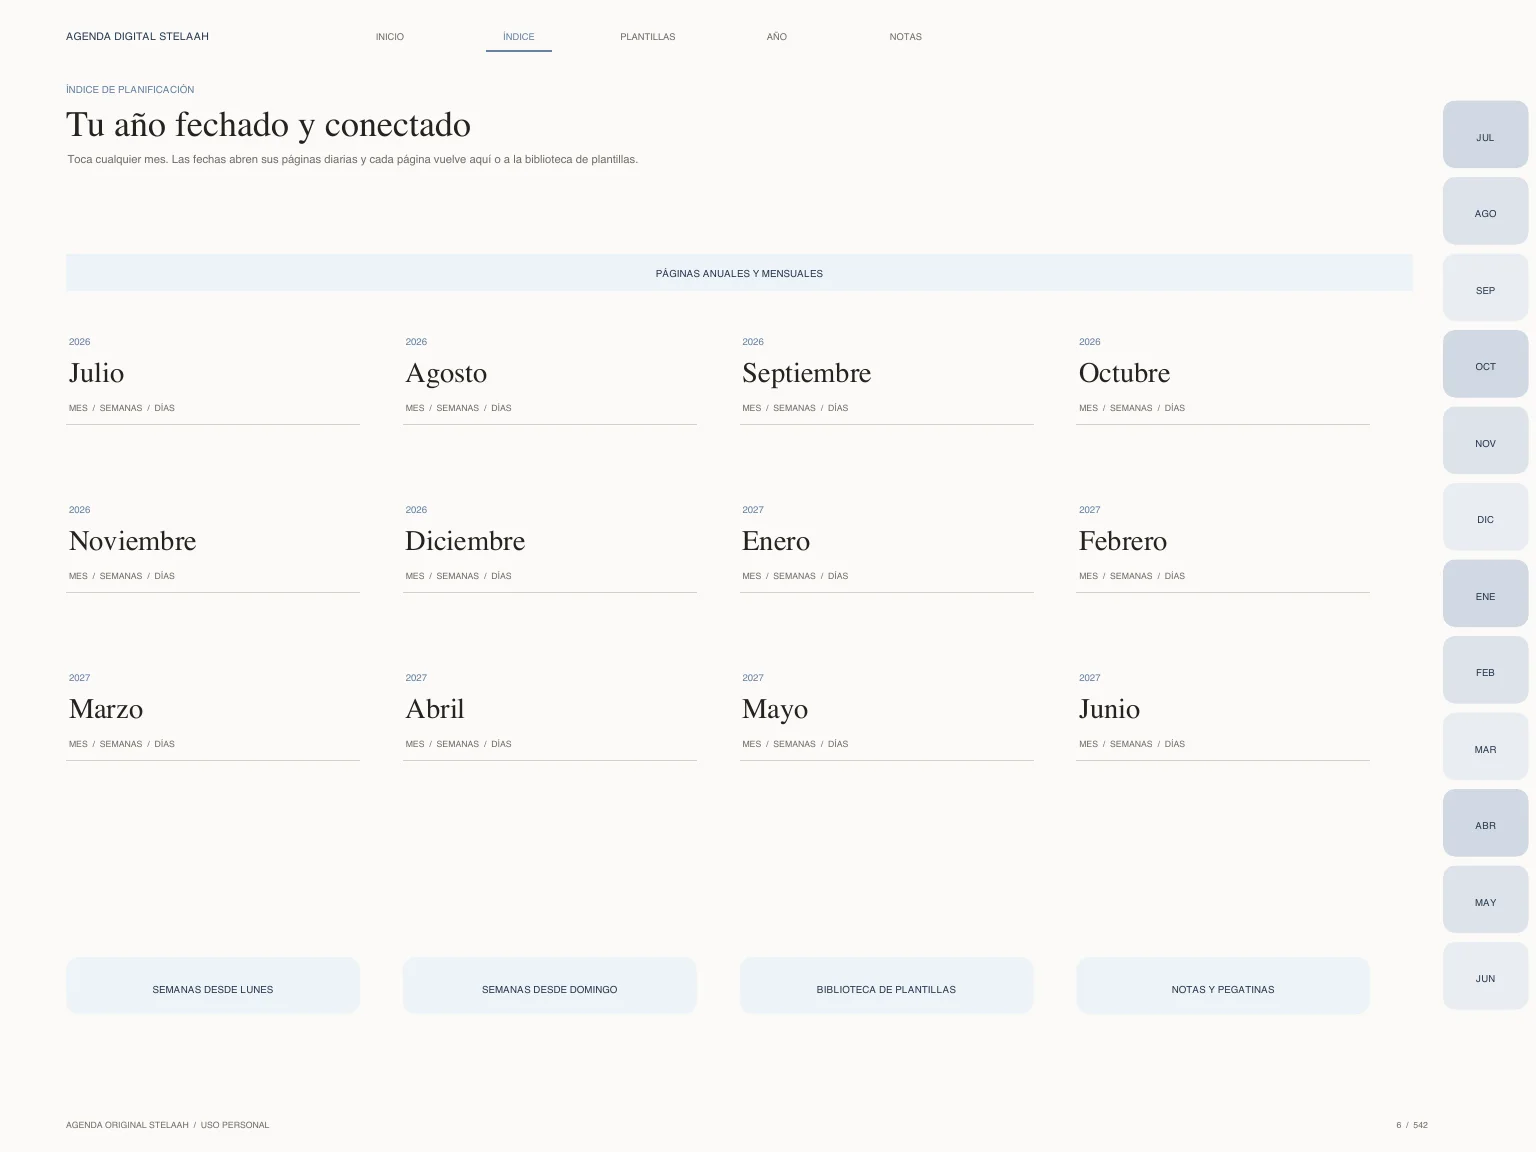Jump to OCT side tab

coord(1485,364)
